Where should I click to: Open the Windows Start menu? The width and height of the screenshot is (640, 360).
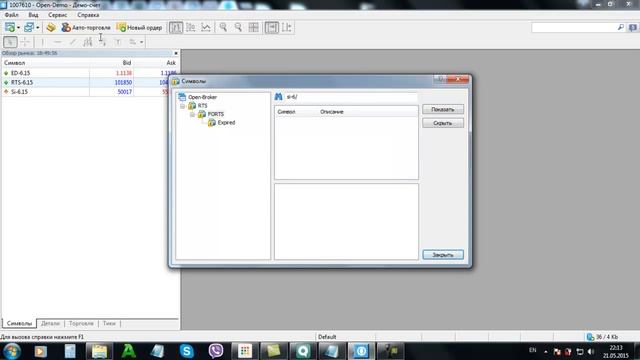(x=11, y=351)
